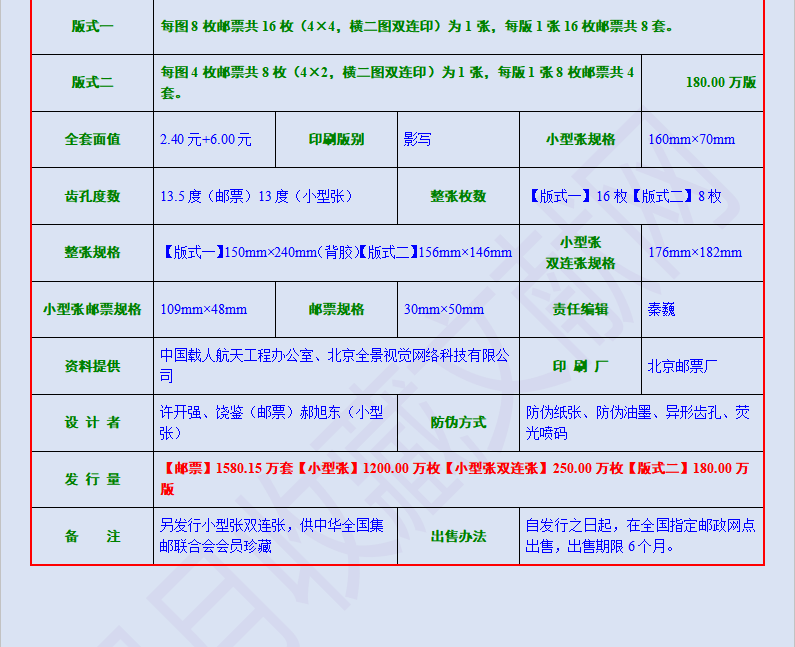Click the 齿孔度数 label cell

[92, 196]
